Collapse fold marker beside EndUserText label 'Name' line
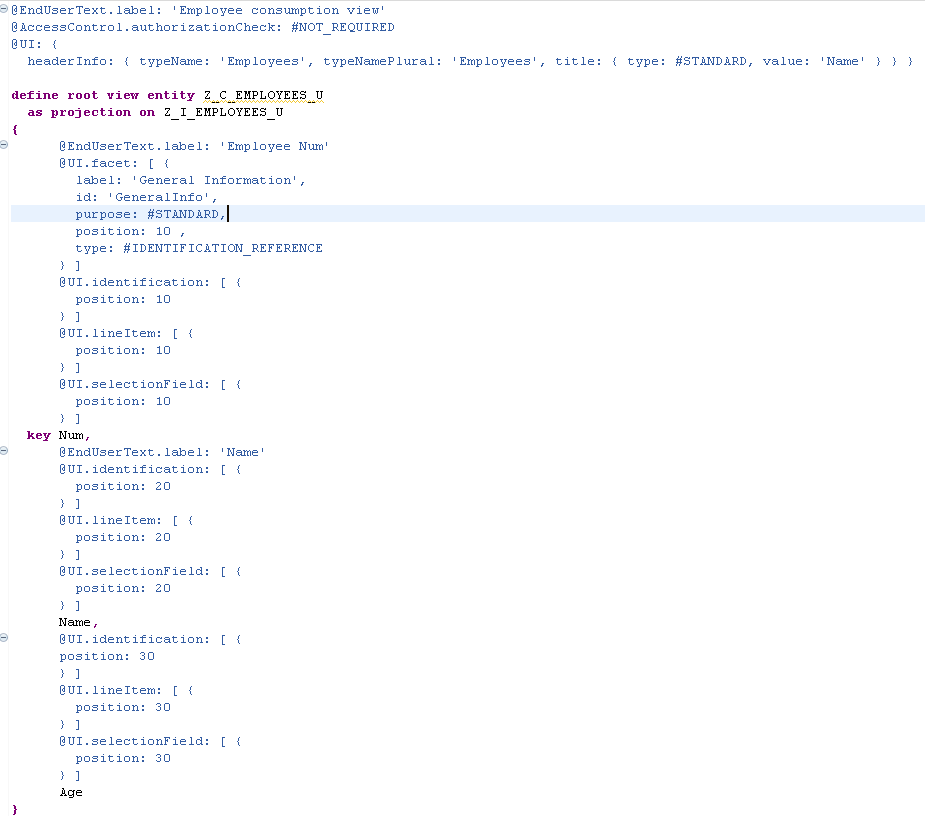 (4, 451)
